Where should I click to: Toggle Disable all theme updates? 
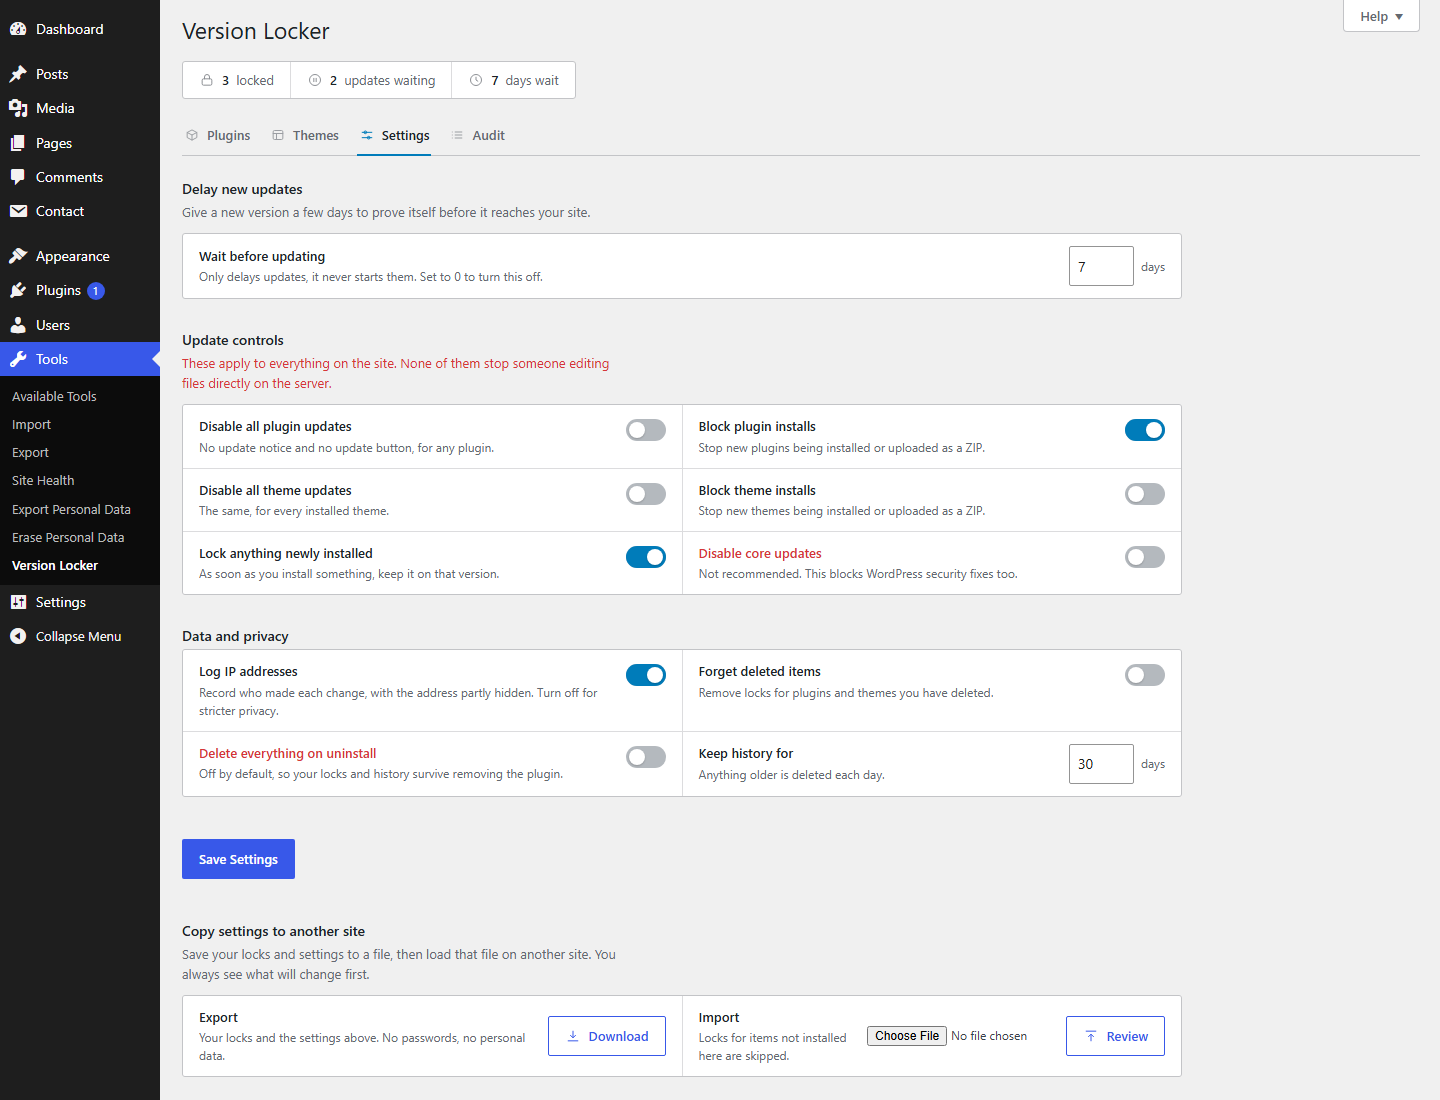[x=646, y=494]
